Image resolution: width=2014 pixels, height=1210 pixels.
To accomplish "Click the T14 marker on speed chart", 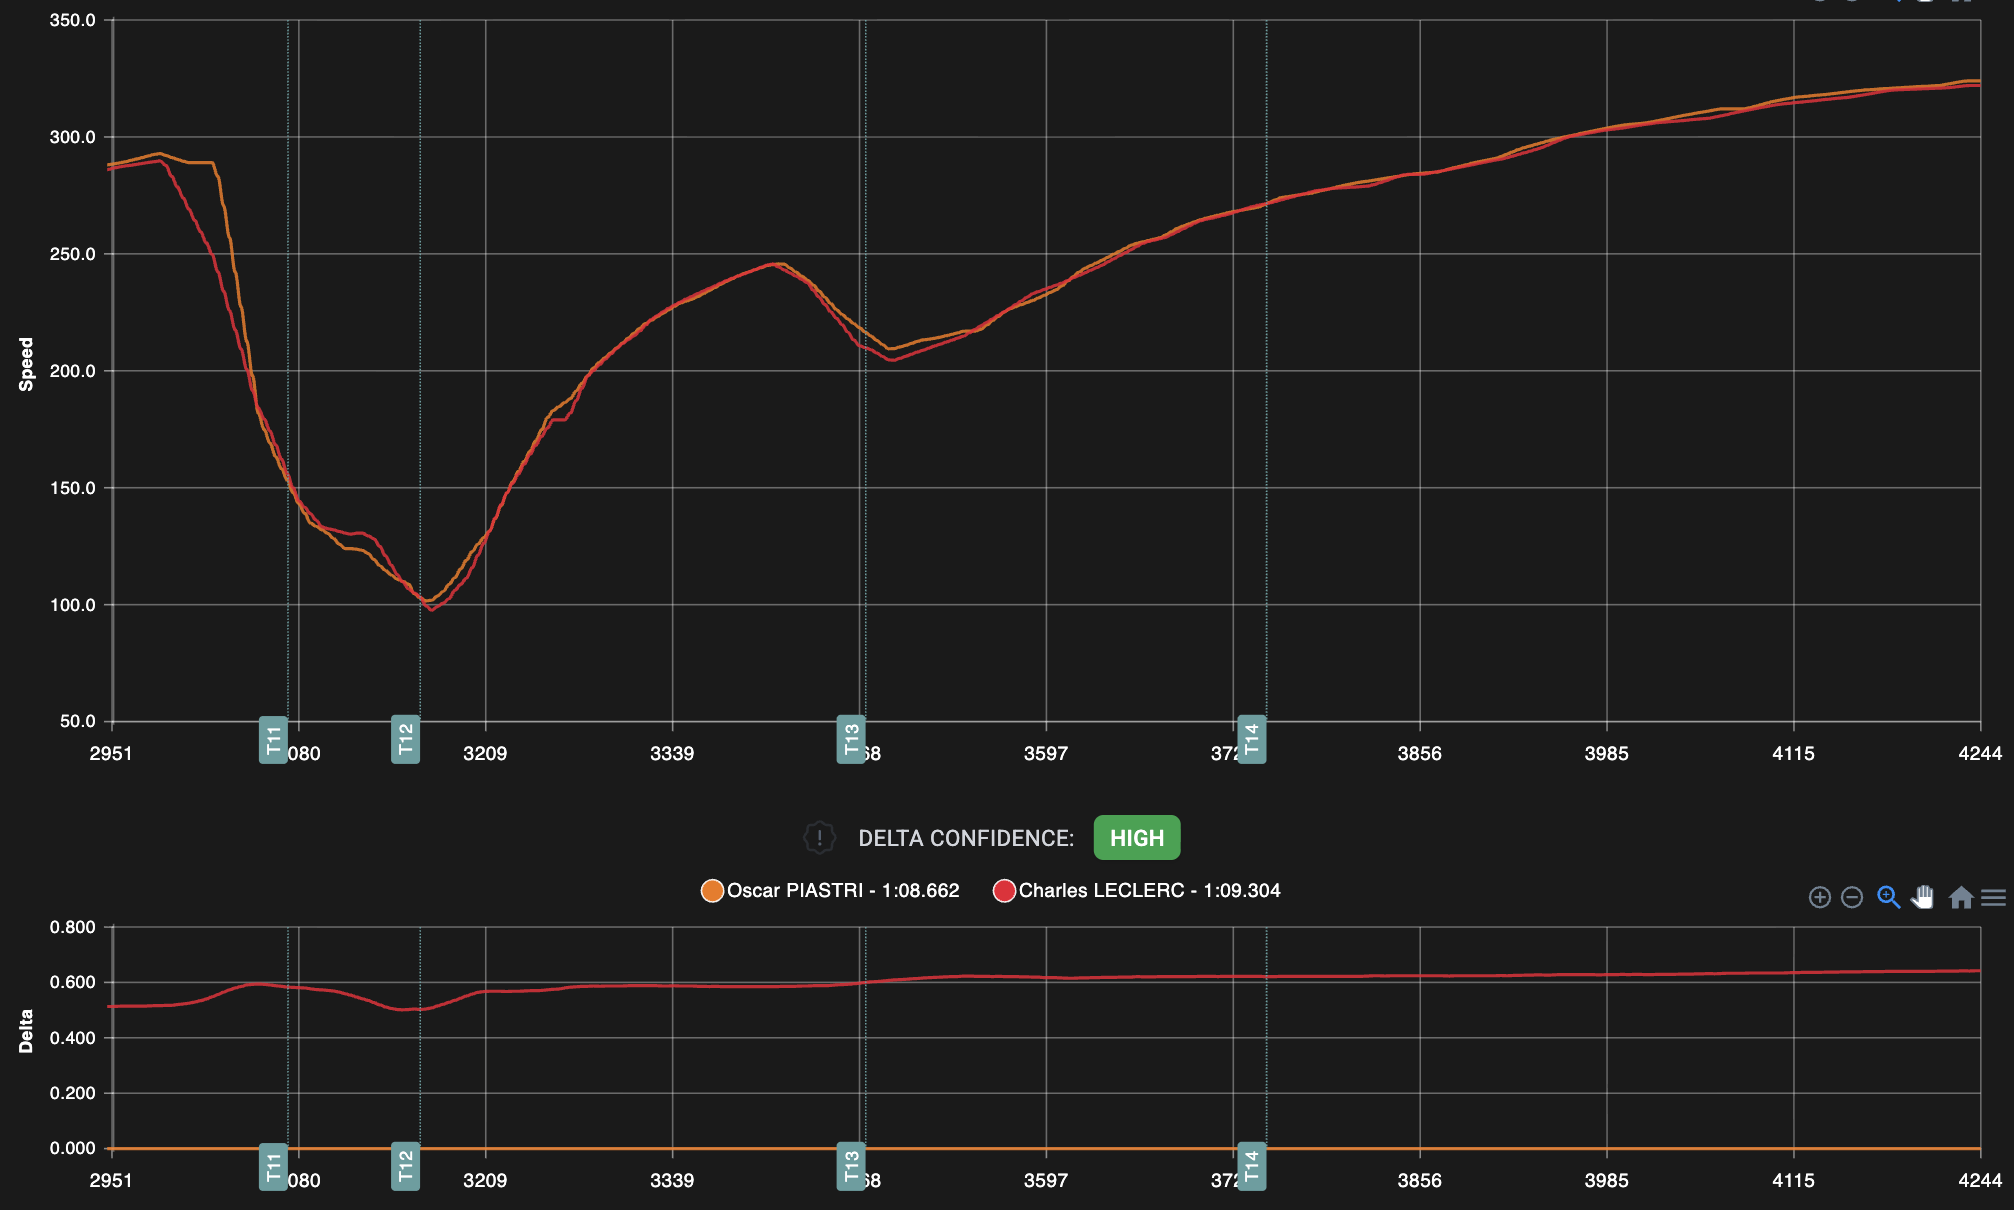I will pos(1252,740).
